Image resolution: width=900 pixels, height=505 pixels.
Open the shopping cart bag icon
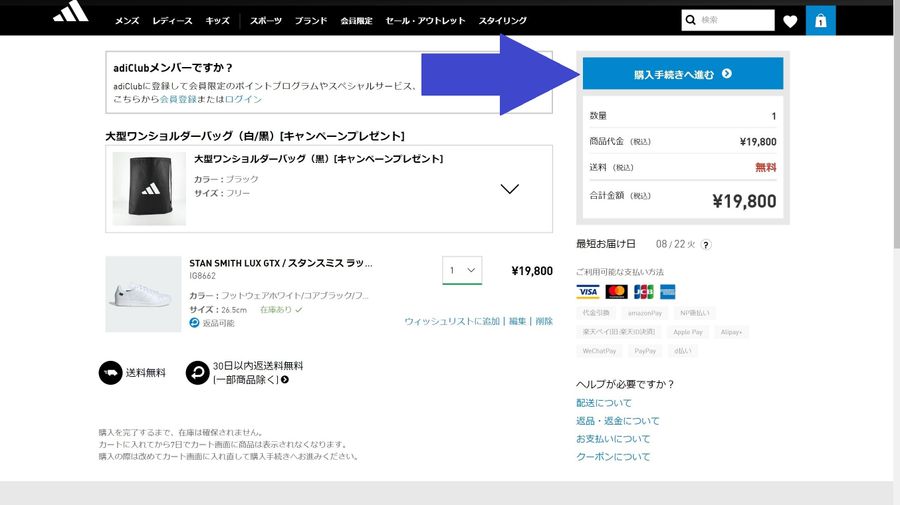[x=821, y=21]
